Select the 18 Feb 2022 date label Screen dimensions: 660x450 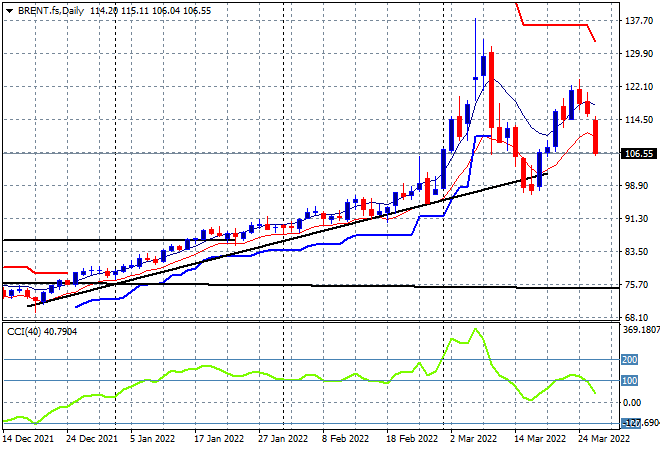[412, 439]
